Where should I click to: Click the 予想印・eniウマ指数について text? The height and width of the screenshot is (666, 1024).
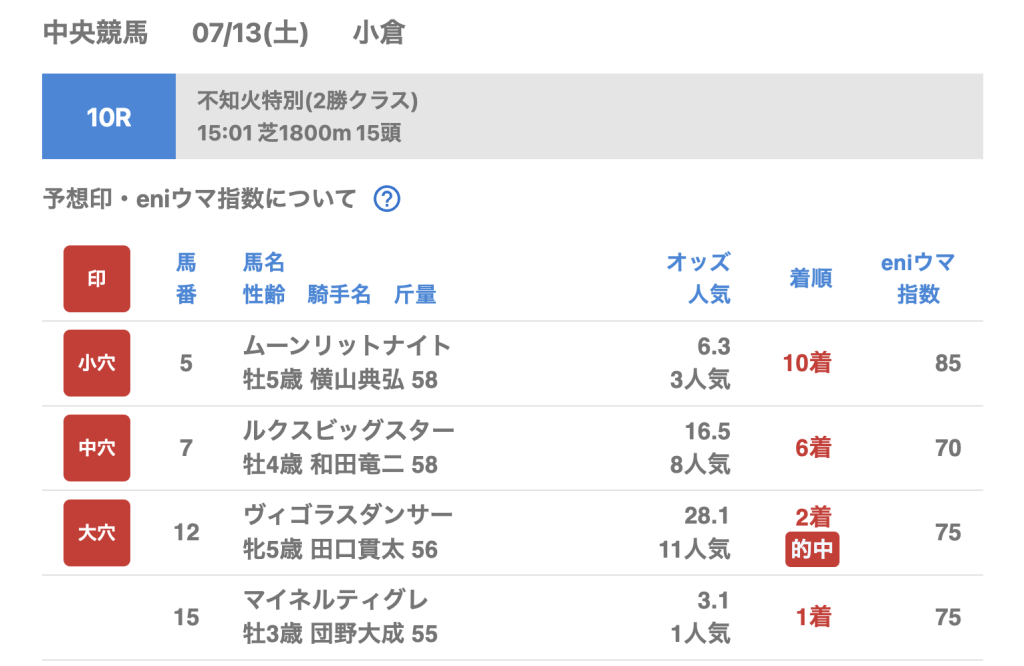pyautogui.click(x=200, y=199)
